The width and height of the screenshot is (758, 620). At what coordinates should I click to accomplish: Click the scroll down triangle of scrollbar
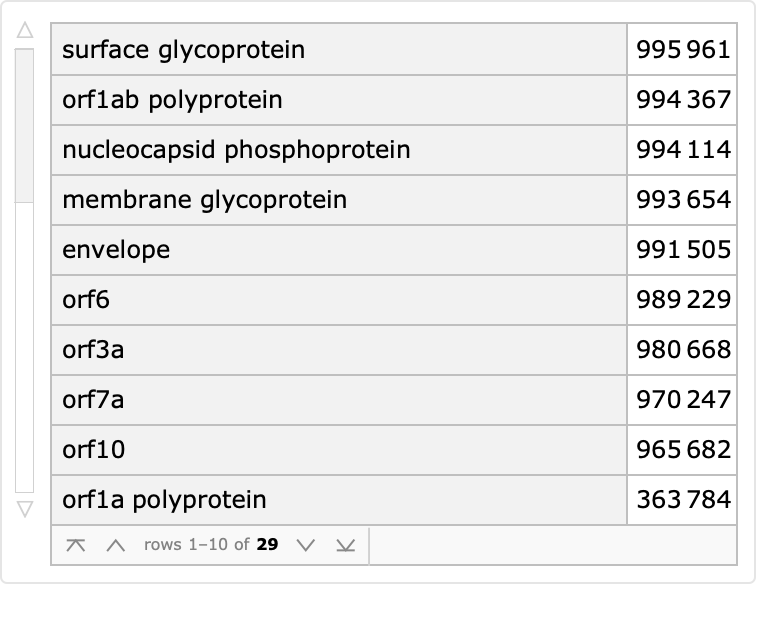point(25,508)
